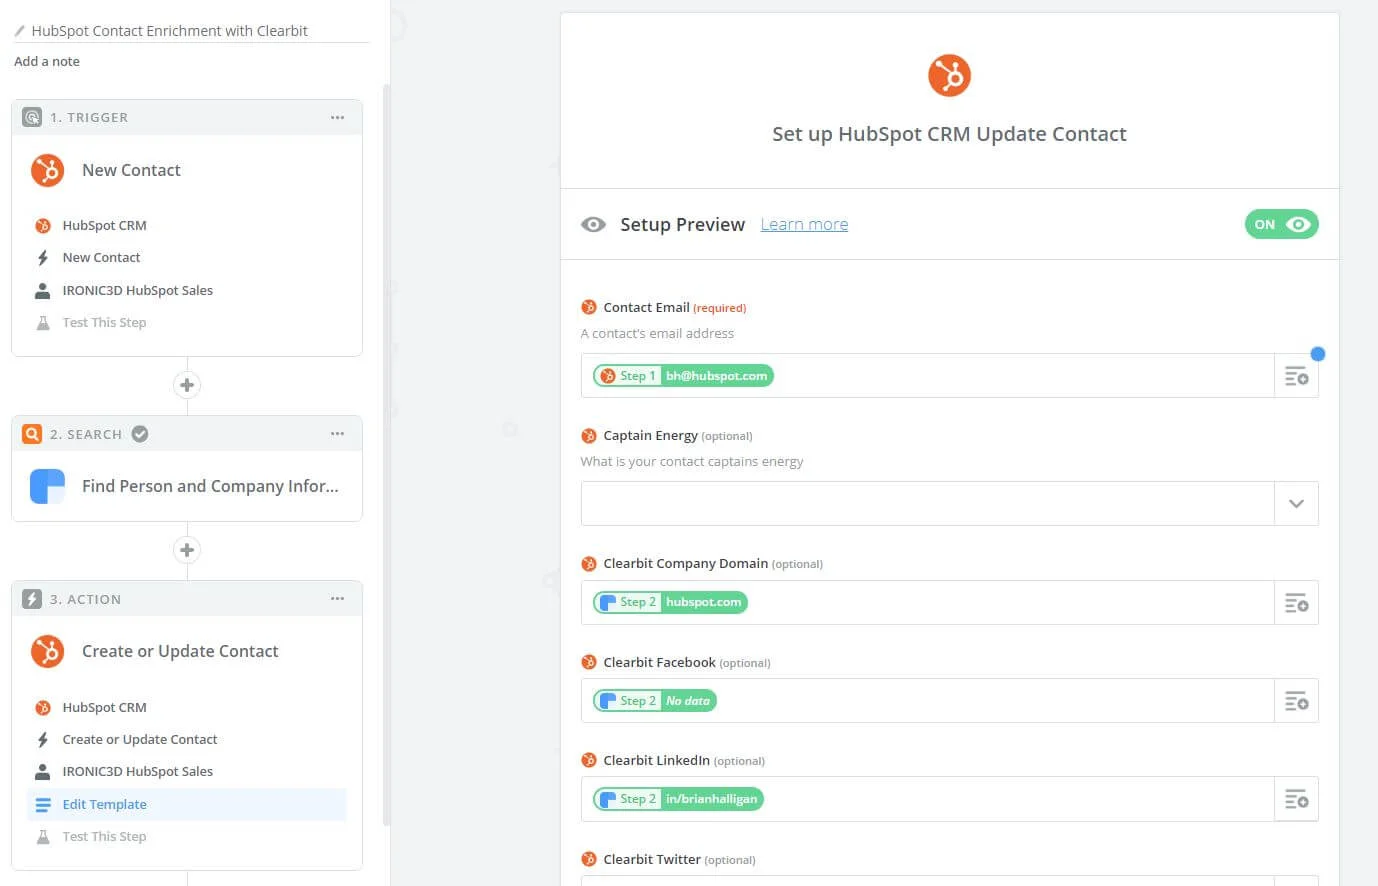Click the Clearbit LinkedIn input field
Image resolution: width=1378 pixels, height=886 pixels.
(x=927, y=799)
